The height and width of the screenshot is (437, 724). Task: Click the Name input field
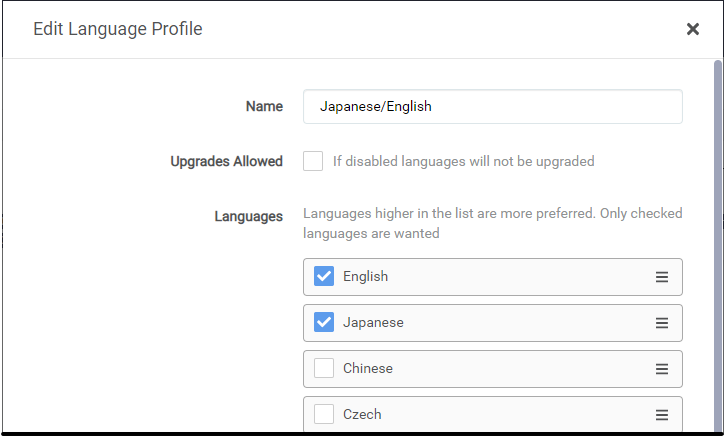493,107
